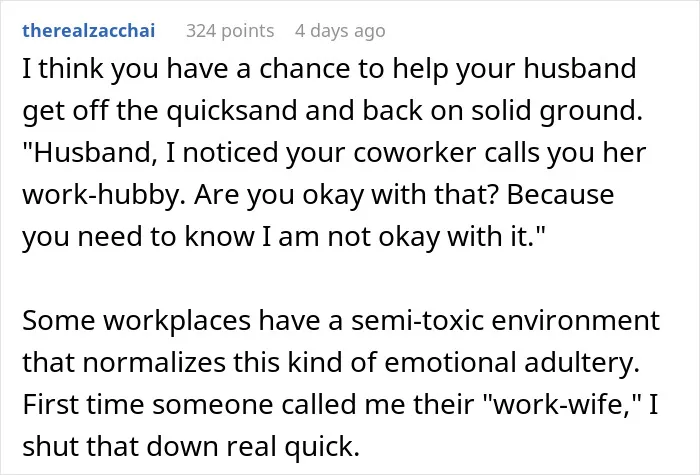The height and width of the screenshot is (475, 700).
Task: Click the '4 days ago' timestamp
Action: (x=340, y=31)
